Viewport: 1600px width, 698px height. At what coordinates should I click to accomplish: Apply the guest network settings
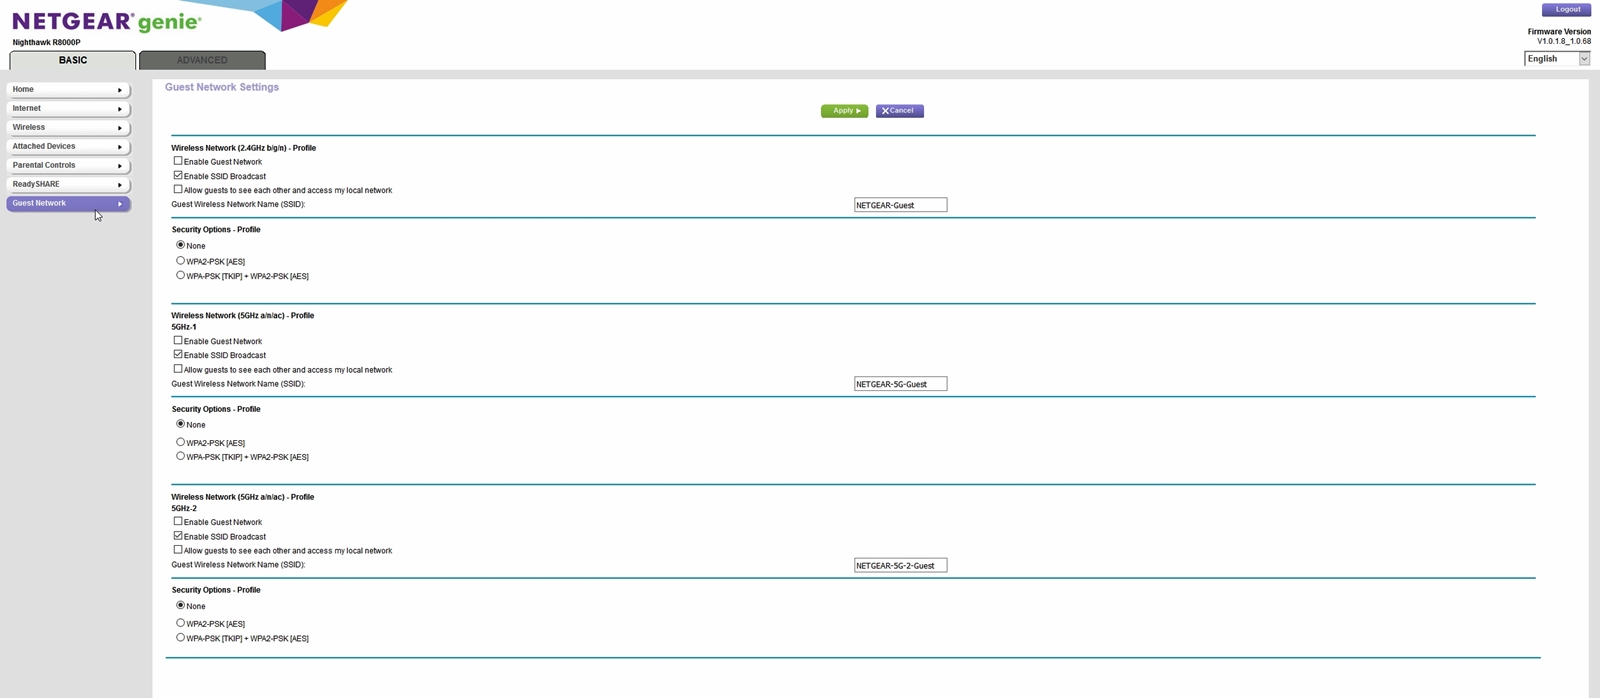click(x=844, y=111)
